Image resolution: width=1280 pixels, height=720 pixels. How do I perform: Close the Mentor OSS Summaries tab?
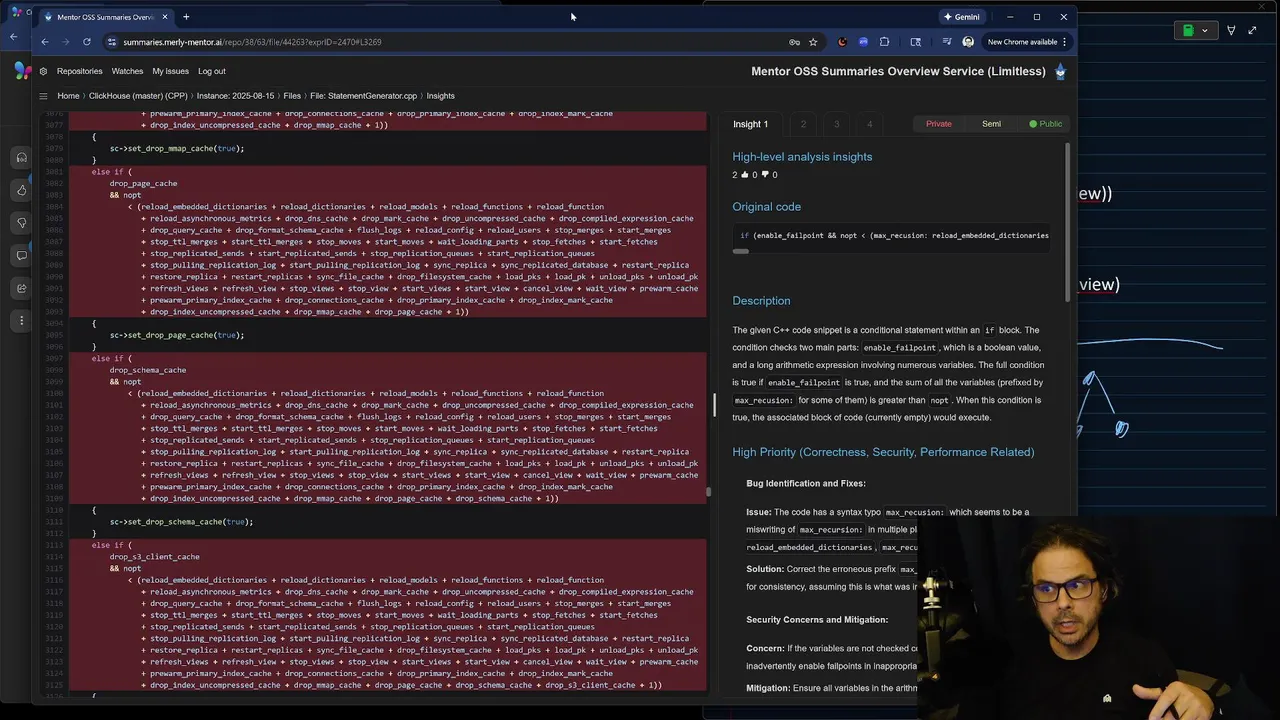167,17
